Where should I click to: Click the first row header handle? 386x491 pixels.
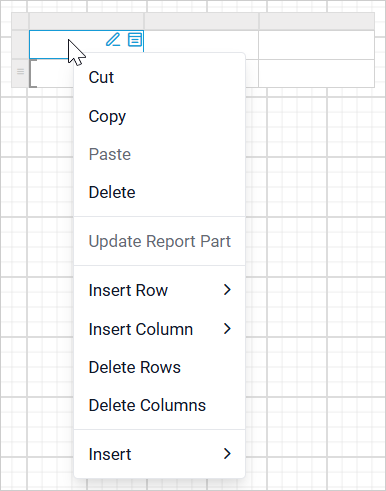(20, 45)
